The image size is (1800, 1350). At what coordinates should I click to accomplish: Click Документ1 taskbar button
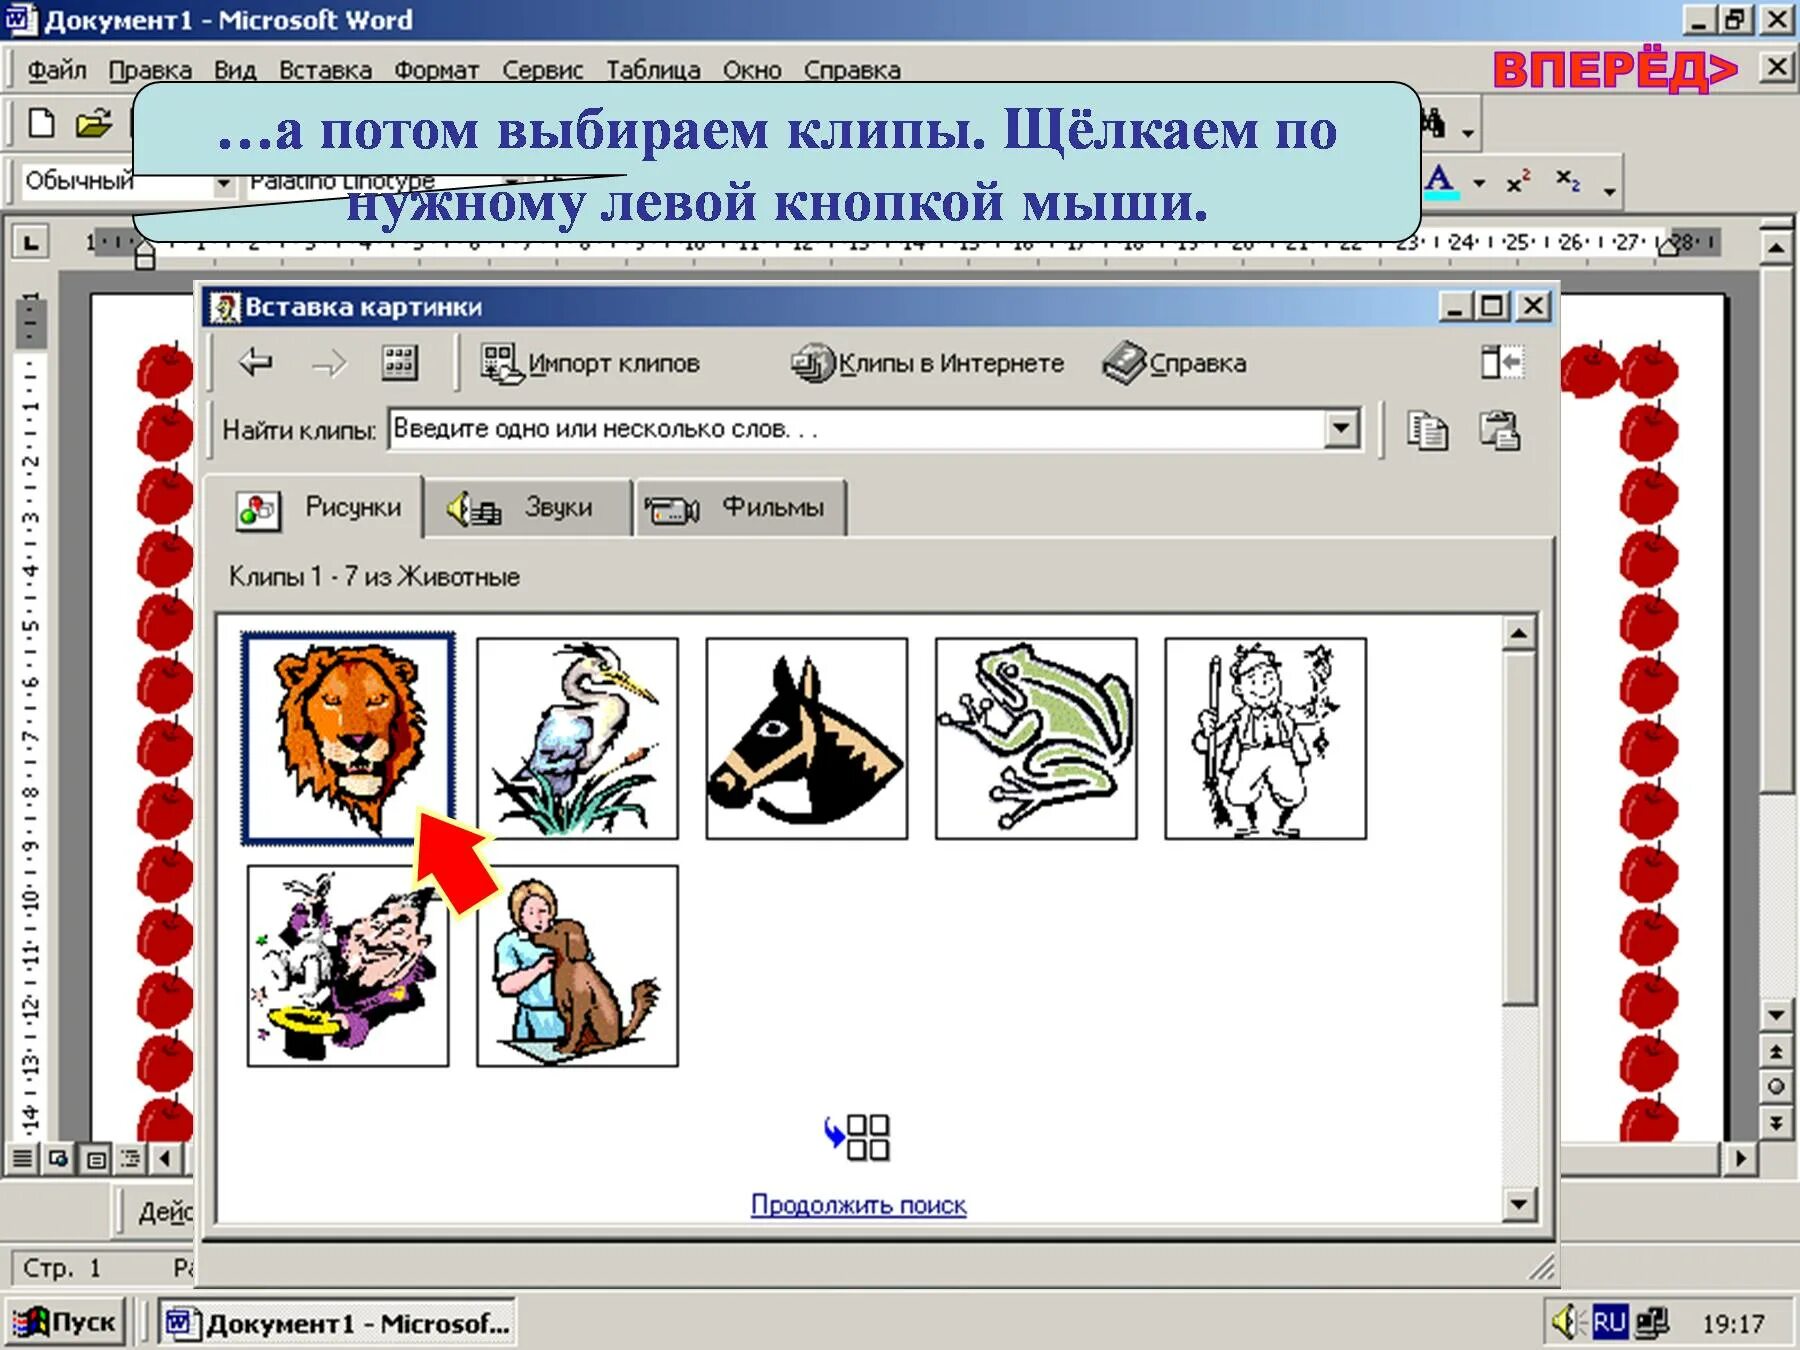[338, 1323]
